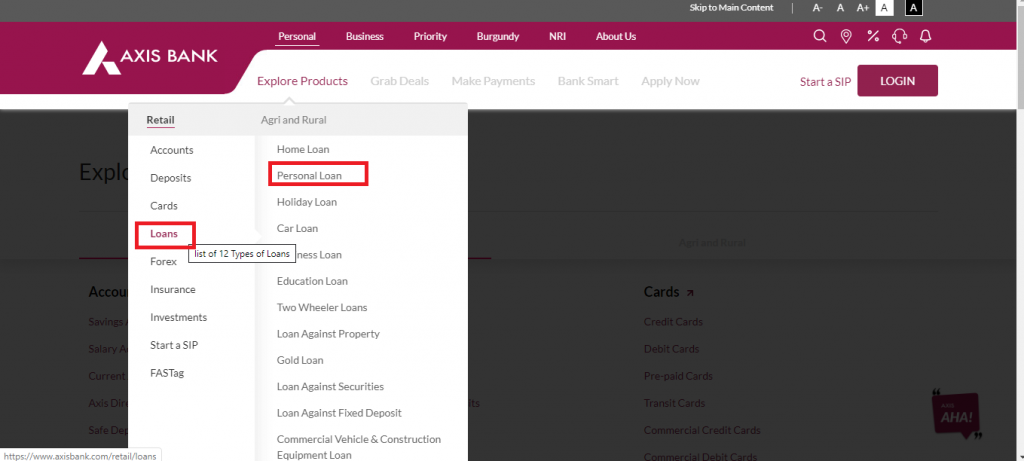Select Forex in the Retail menu
Viewport: 1024px width, 461px height.
click(x=163, y=261)
